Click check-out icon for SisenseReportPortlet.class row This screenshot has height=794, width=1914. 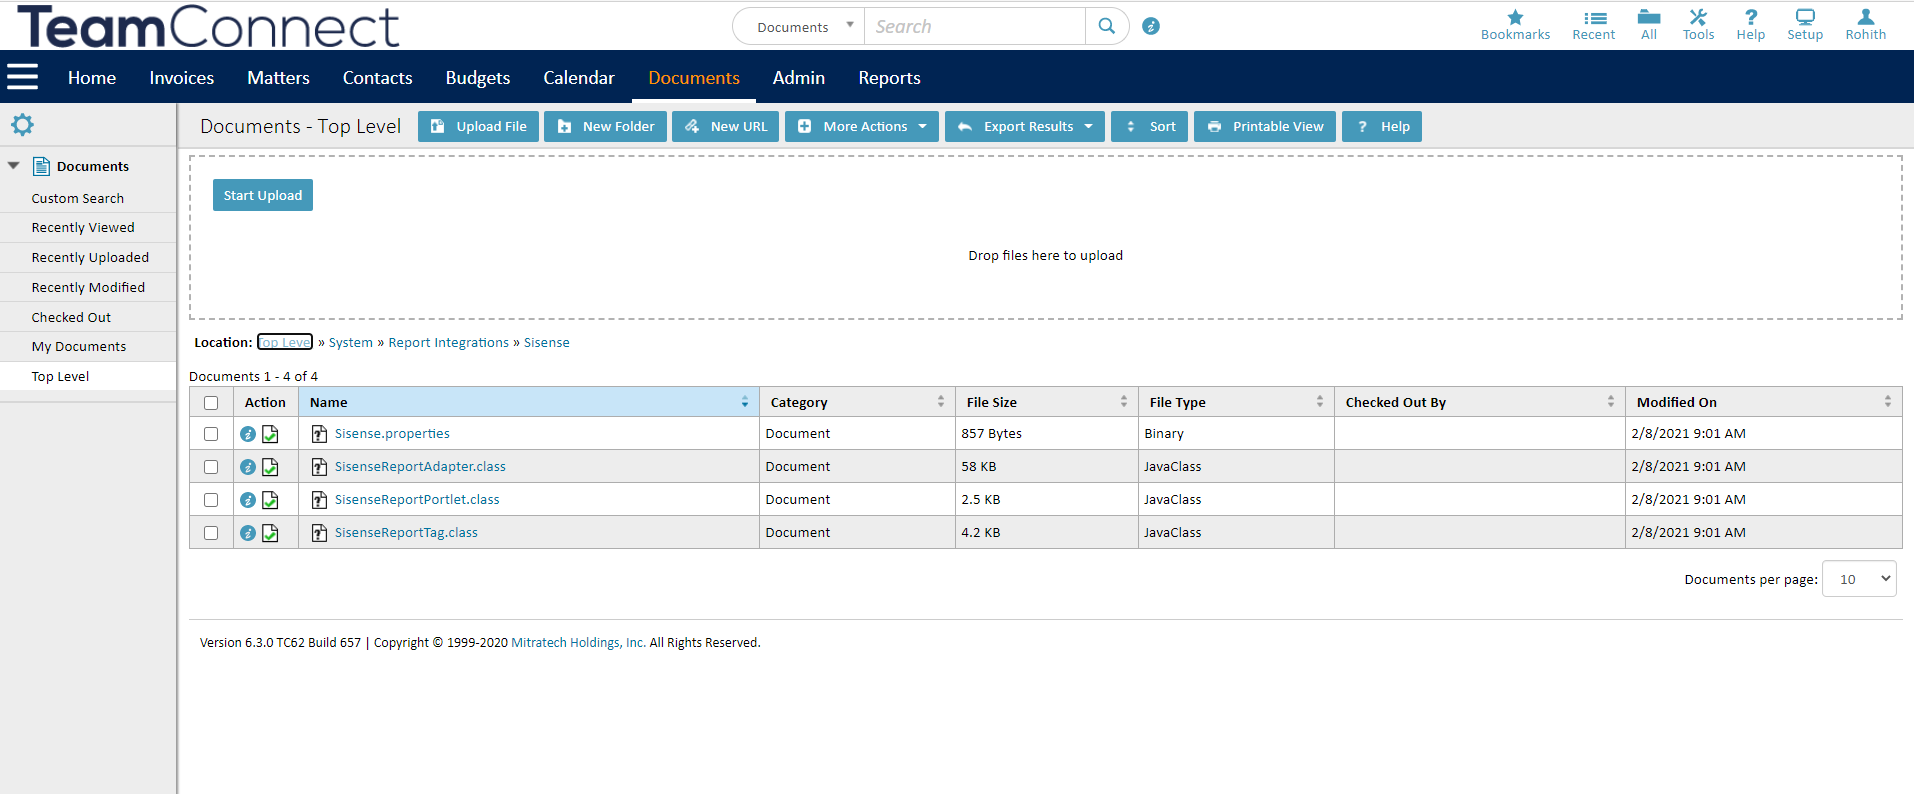click(x=270, y=500)
